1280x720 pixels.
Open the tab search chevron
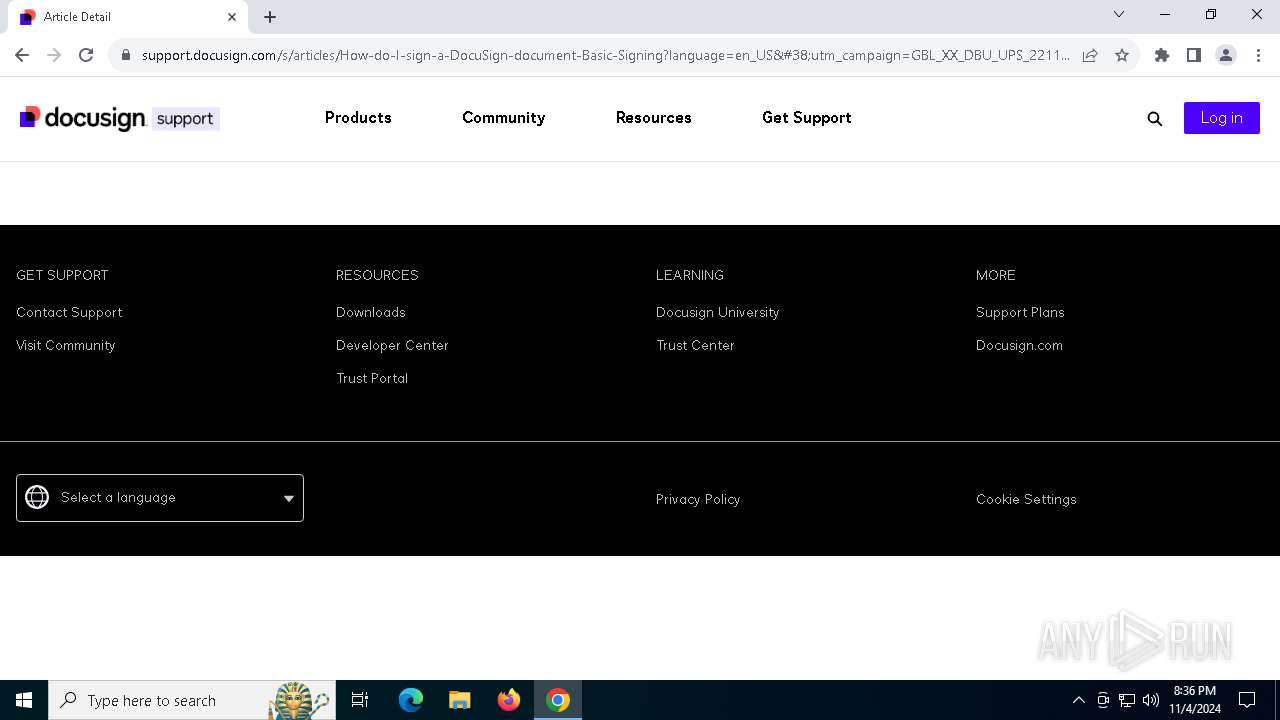coord(1119,14)
